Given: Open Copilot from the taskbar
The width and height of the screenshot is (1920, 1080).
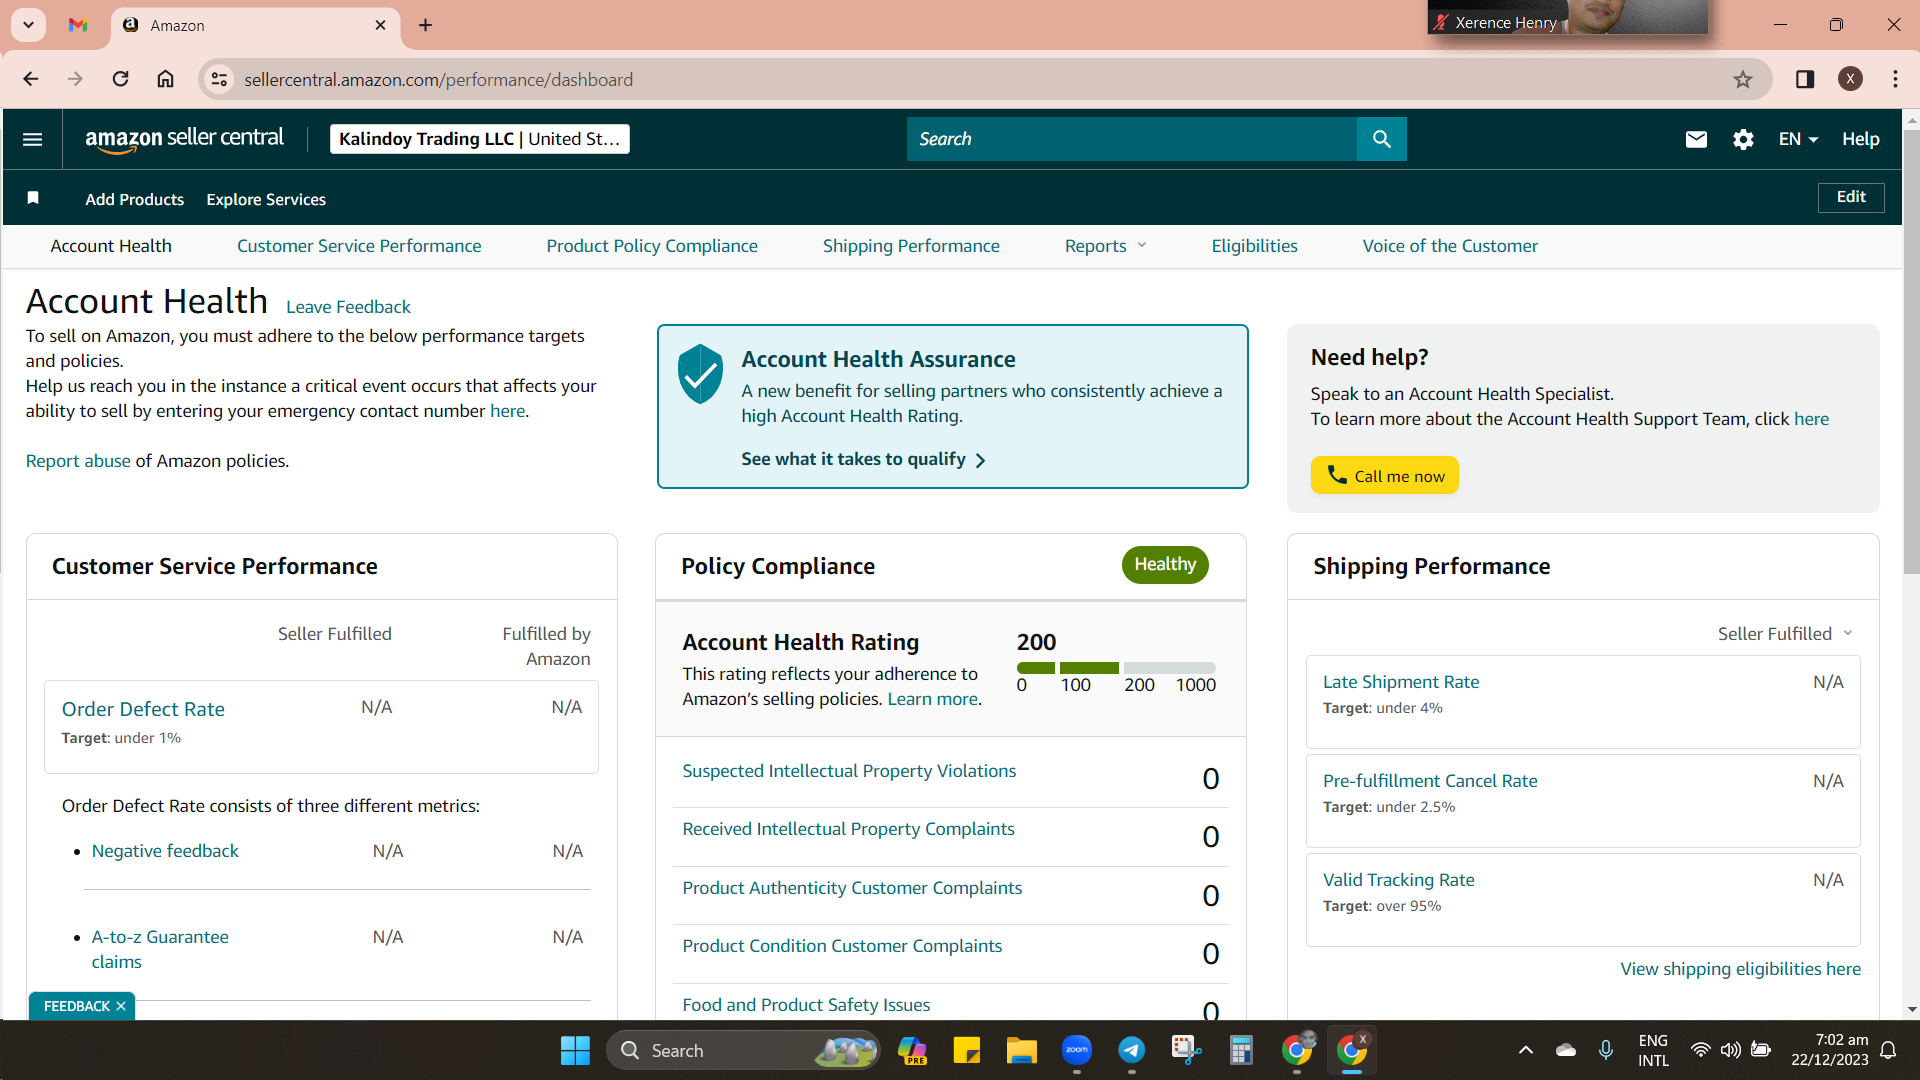Looking at the screenshot, I should (912, 1050).
